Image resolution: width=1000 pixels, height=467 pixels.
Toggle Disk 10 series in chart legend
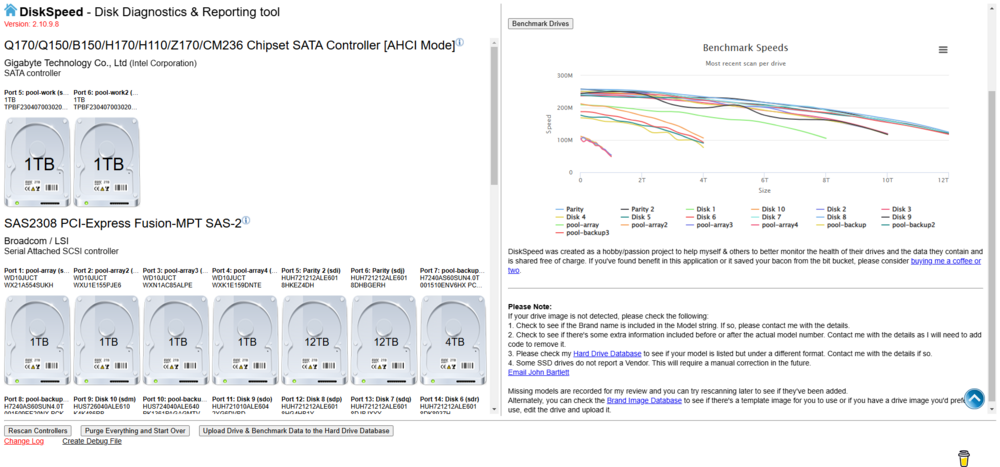[767, 209]
